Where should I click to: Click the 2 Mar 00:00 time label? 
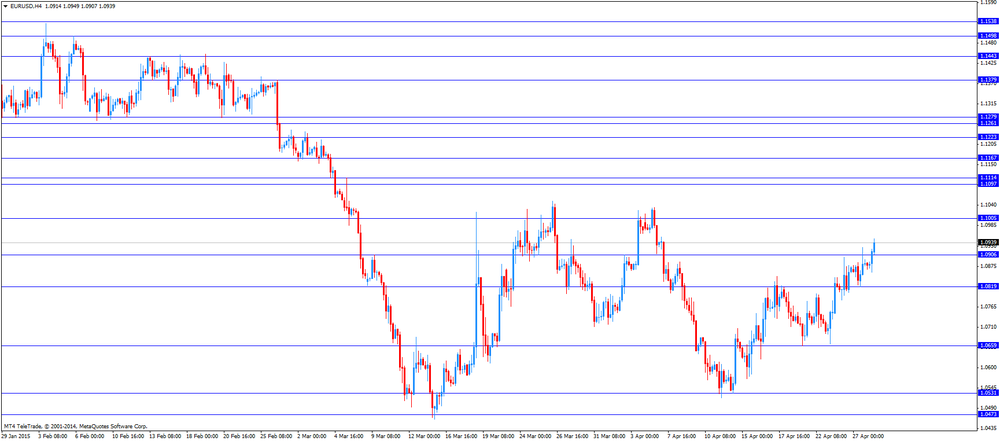312,436
